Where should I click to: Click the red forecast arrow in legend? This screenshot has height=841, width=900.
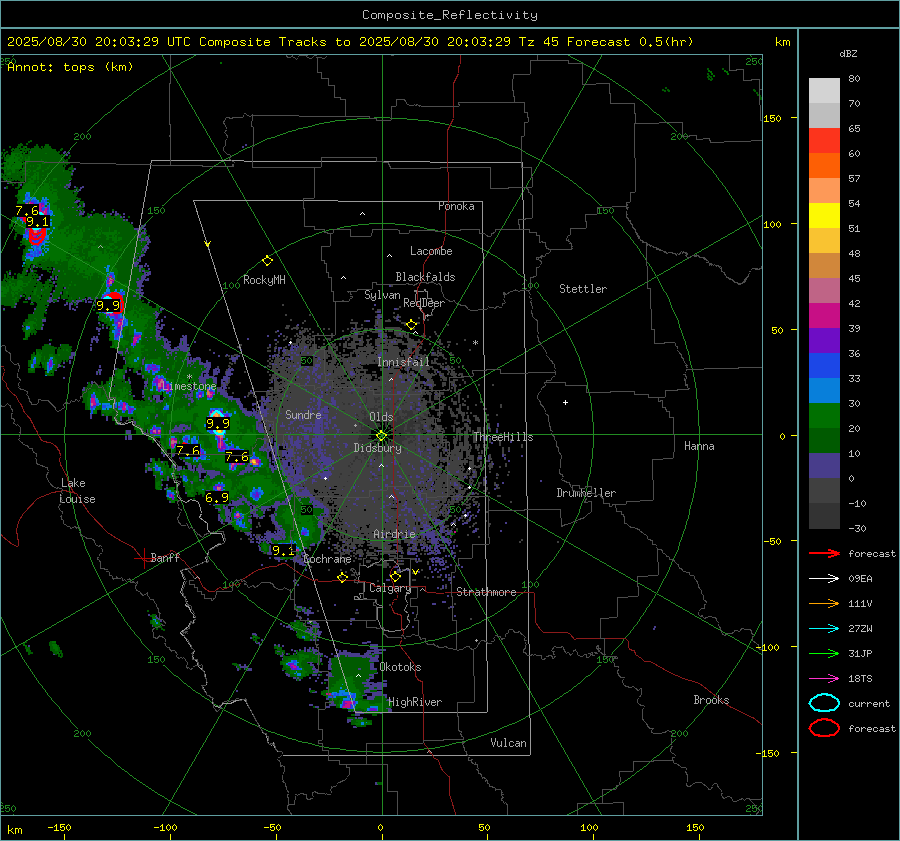824,553
